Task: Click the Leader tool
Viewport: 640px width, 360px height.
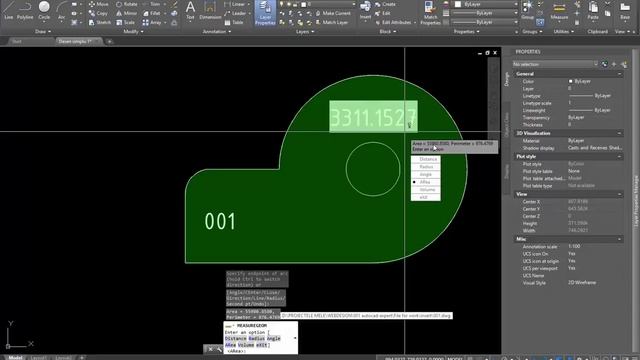Action: point(235,13)
